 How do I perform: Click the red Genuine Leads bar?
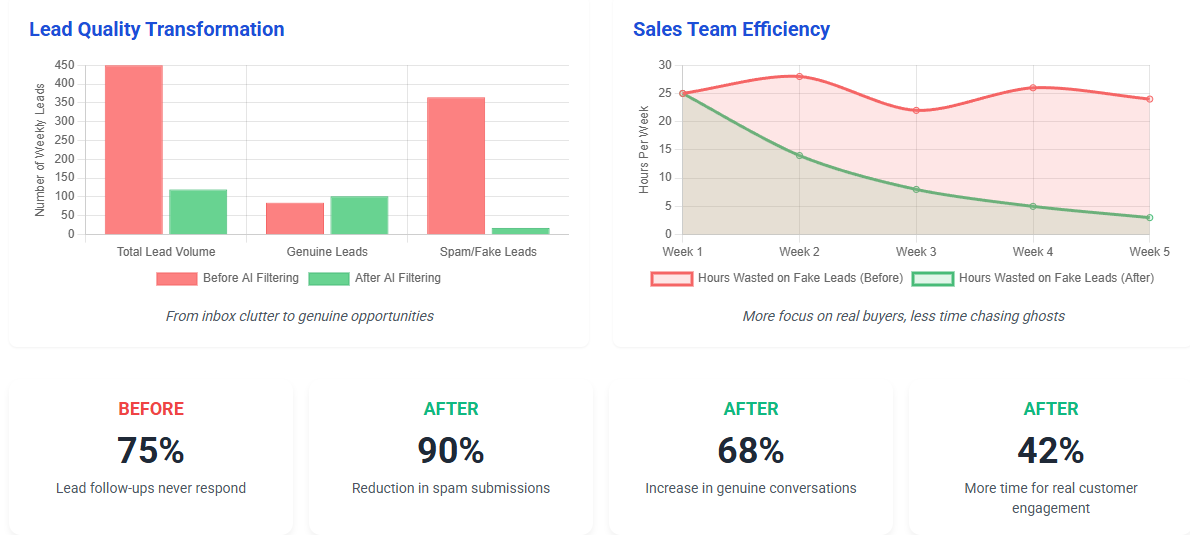click(295, 219)
